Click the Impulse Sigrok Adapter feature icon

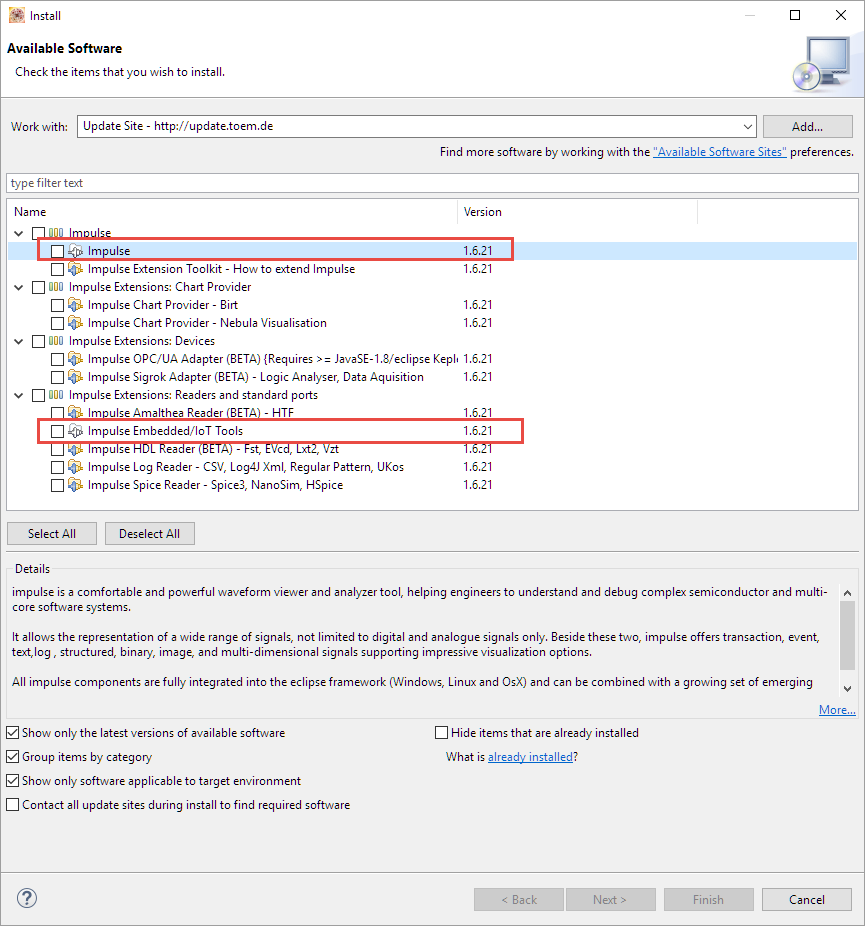(x=75, y=377)
